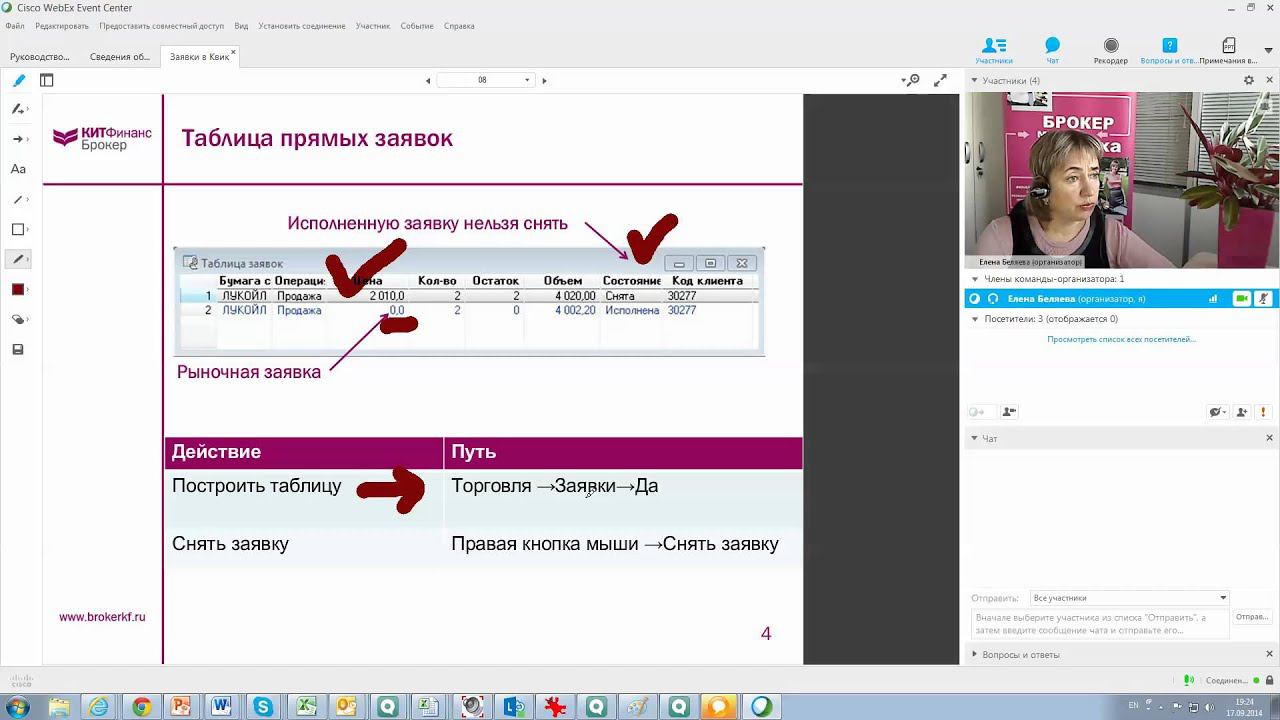The image size is (1280, 720).
Task: Click the red exclamation attention icon
Action: tap(1263, 412)
